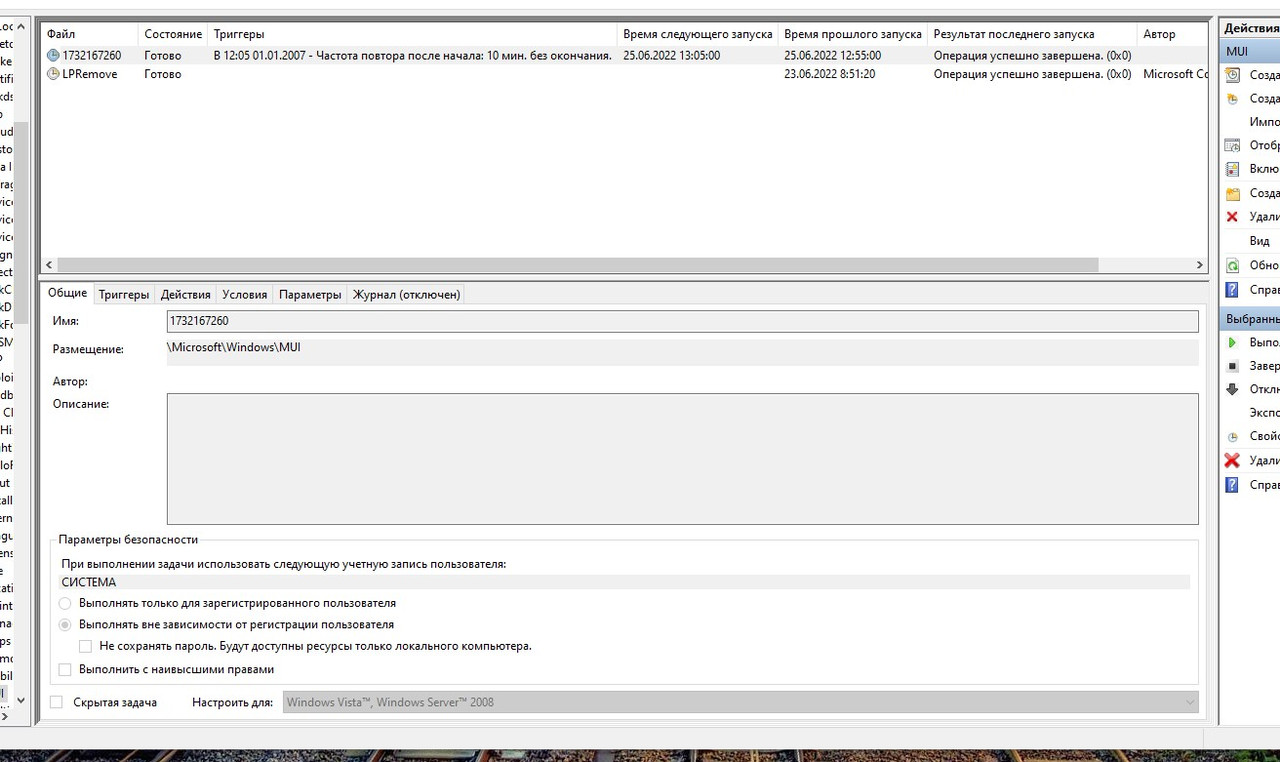Click the 'Microsoft Co…' author cell of LPRemove
Image resolution: width=1280 pixels, height=762 pixels.
pos(1175,74)
